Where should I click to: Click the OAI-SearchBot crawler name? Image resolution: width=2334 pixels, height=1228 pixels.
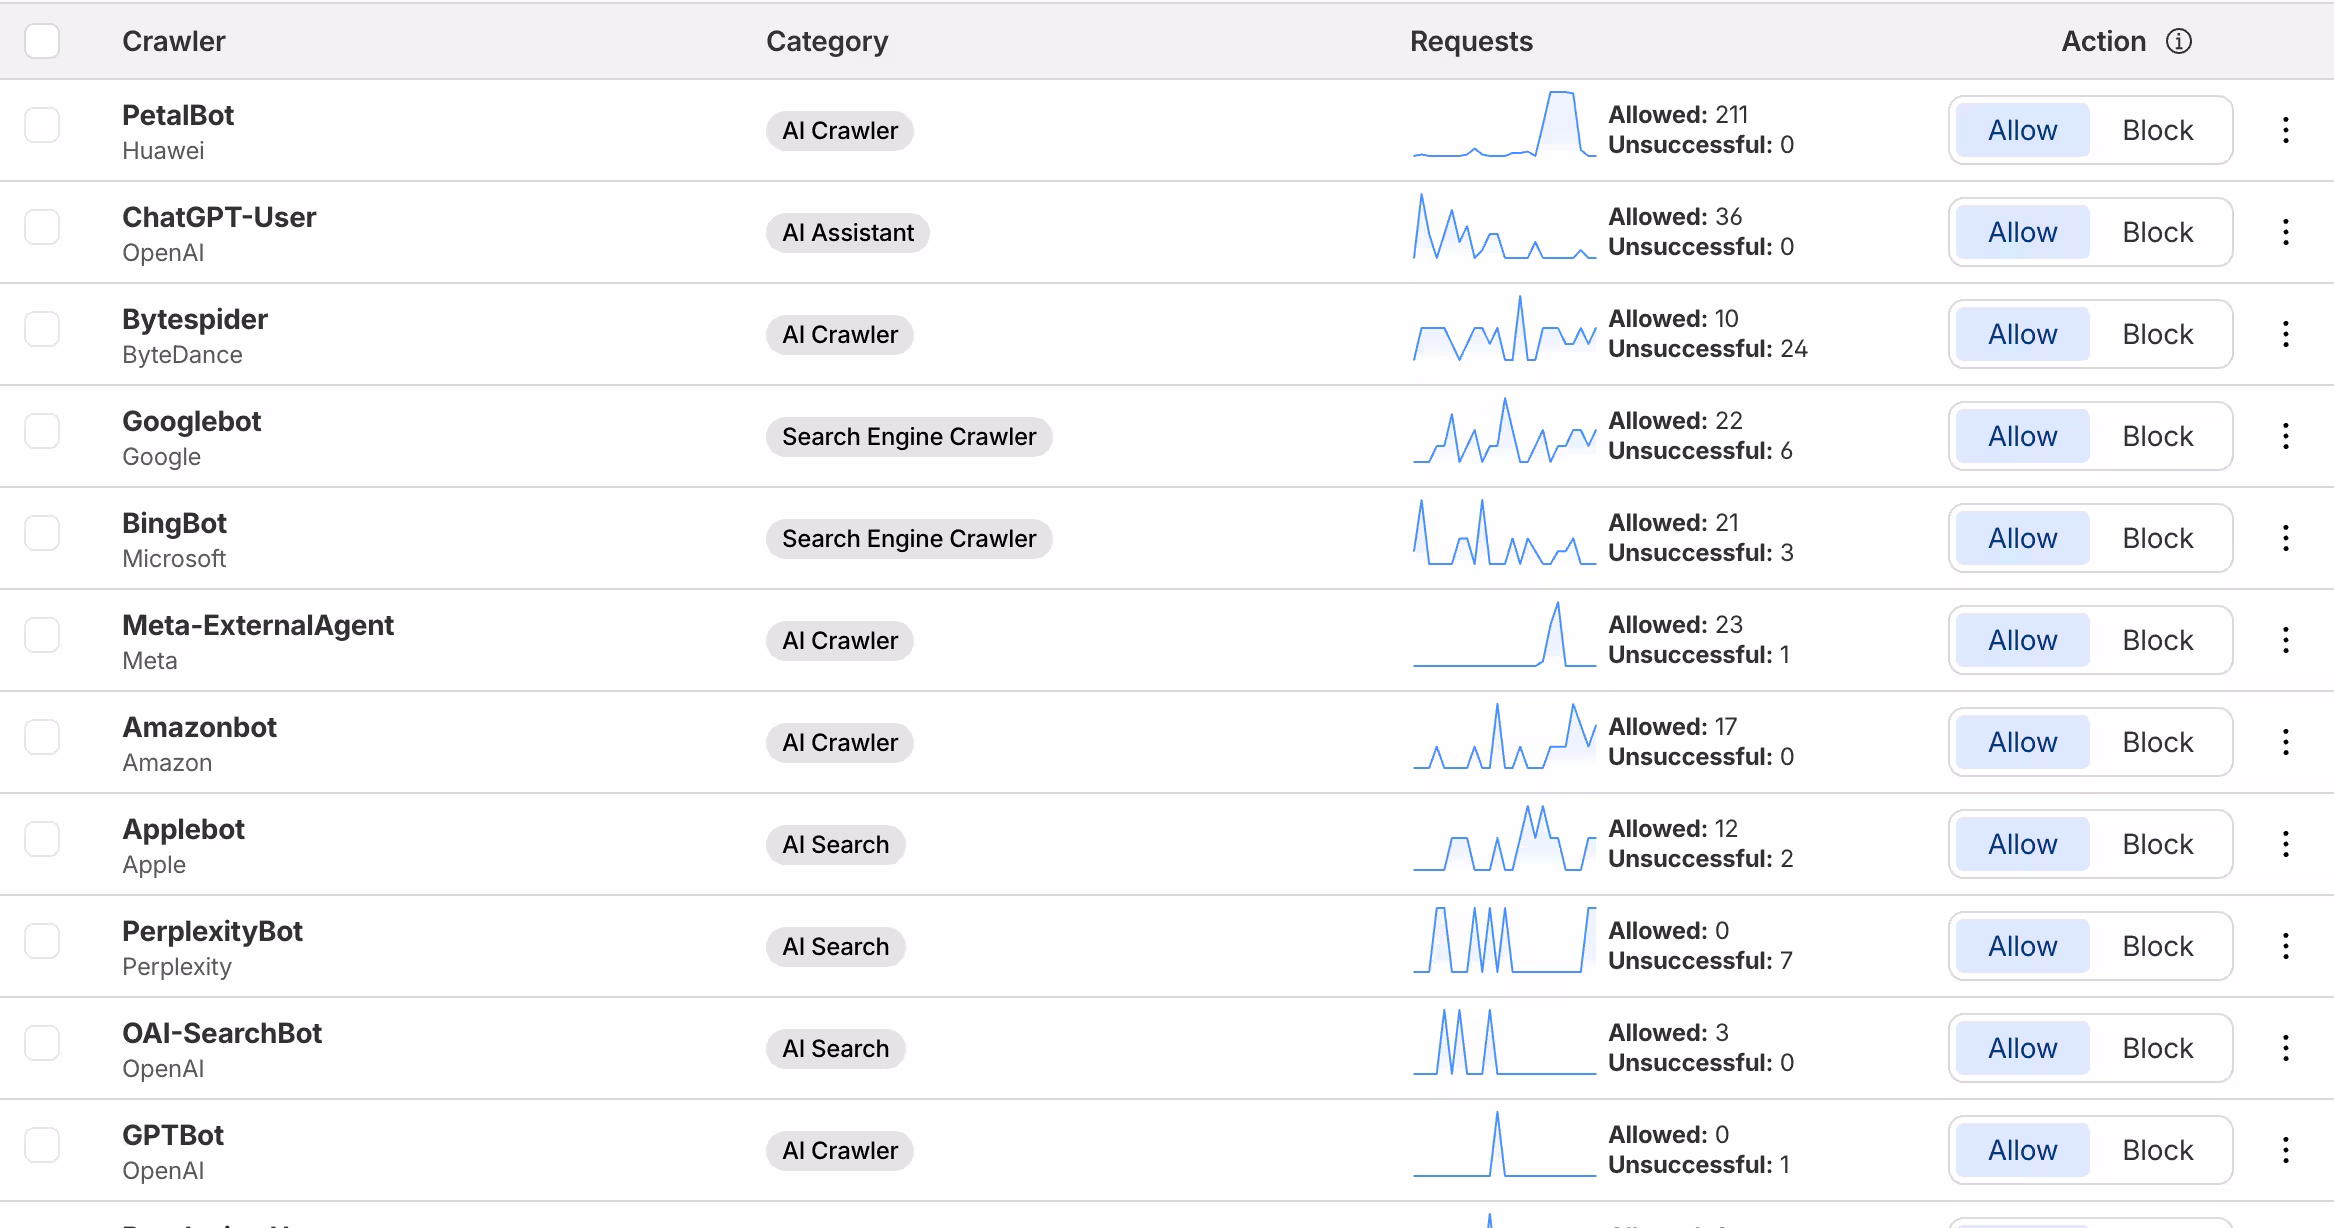[x=222, y=1033]
